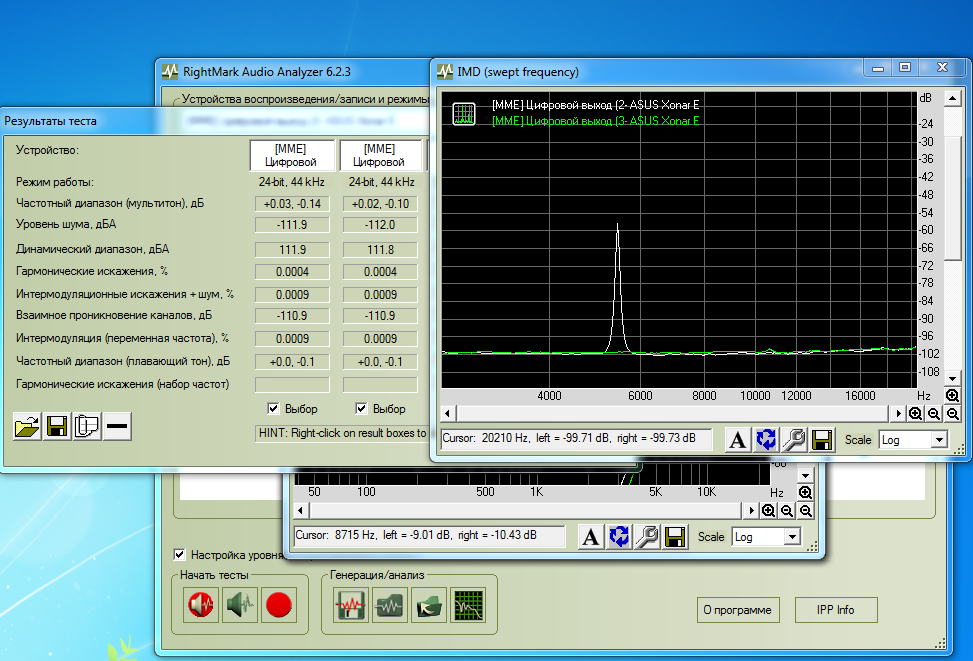The height and width of the screenshot is (661, 973).
Task: Untick first result column's Выбор checkbox
Action: tap(273, 408)
